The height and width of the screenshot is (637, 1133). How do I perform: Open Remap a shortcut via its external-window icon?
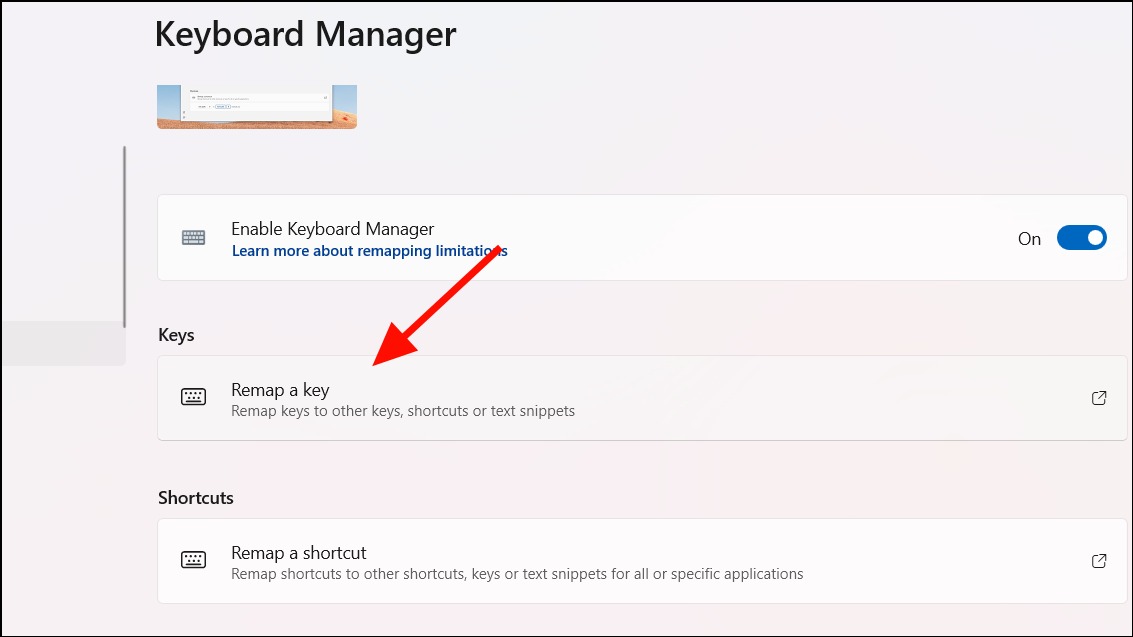(1098, 561)
